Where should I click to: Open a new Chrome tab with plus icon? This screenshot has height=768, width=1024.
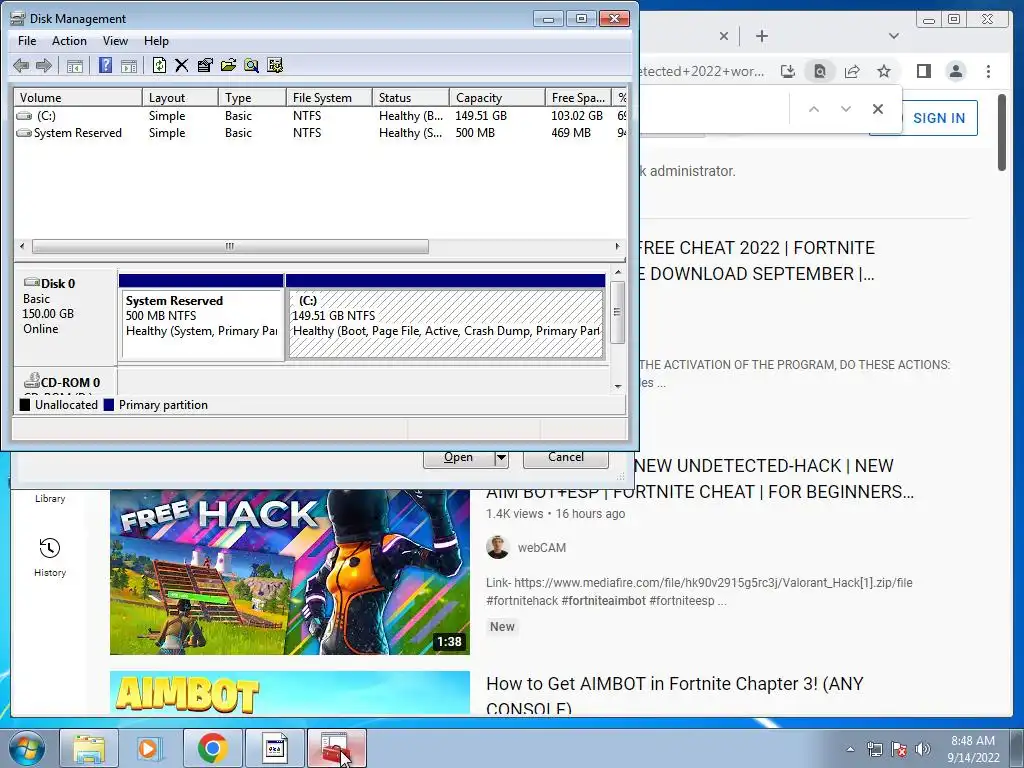click(x=761, y=36)
